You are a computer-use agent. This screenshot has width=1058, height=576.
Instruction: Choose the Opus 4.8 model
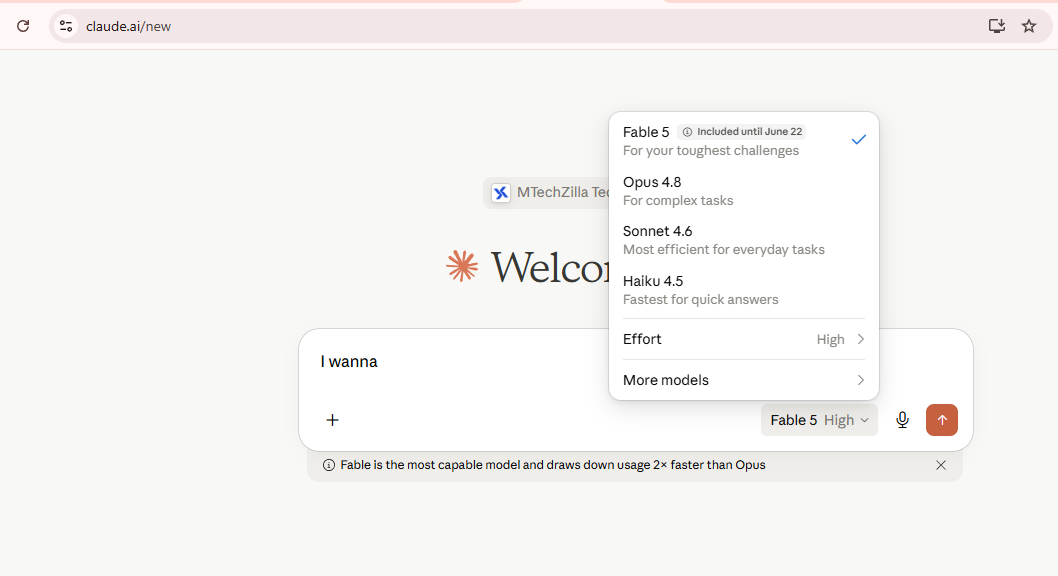tap(744, 191)
